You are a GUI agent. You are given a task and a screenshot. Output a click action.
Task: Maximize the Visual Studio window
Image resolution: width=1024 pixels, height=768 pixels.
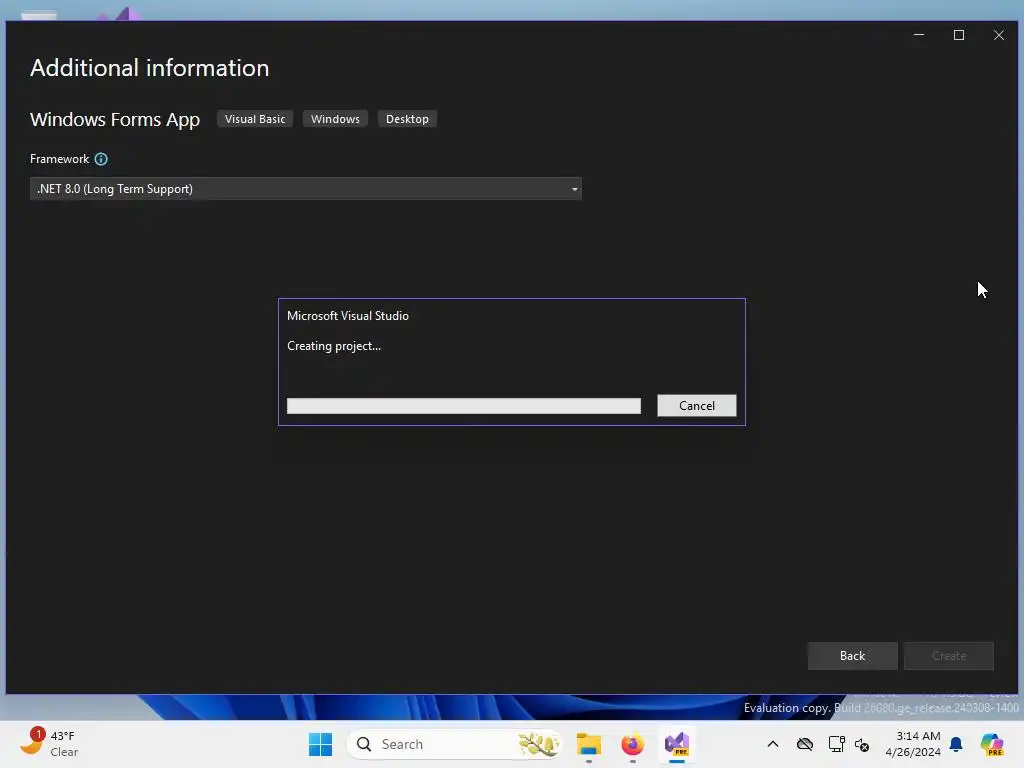tap(959, 35)
